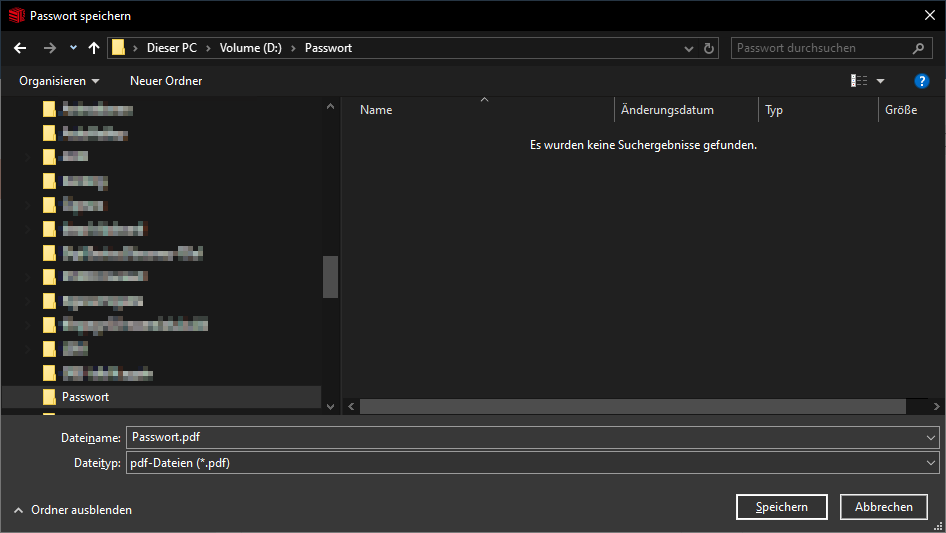Expand address bar history dropdown
This screenshot has width=946, height=533.
pyautogui.click(x=688, y=48)
